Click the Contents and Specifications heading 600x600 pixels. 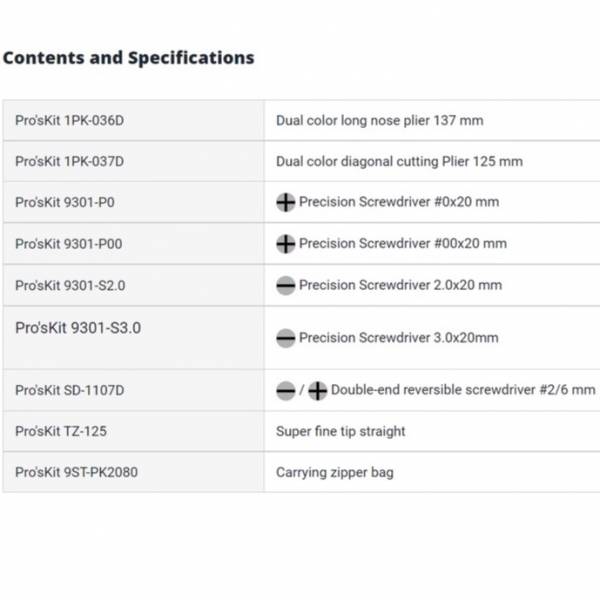click(x=129, y=58)
